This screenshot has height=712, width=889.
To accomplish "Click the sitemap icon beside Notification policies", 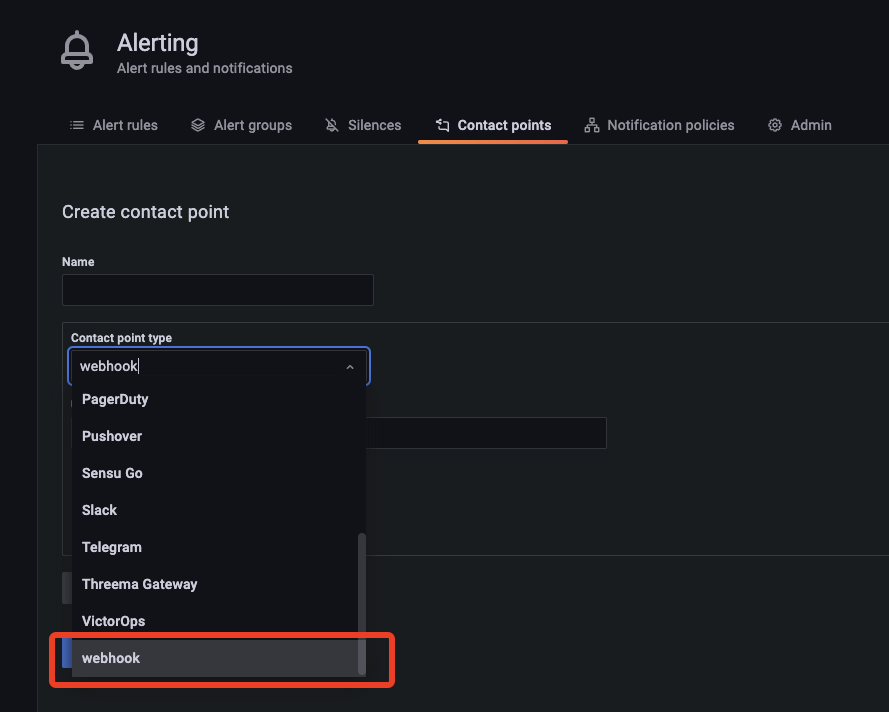I will point(590,124).
